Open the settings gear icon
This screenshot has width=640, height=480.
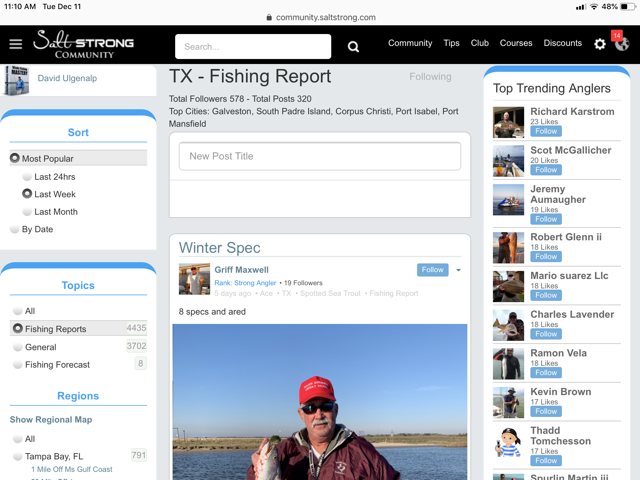point(600,44)
